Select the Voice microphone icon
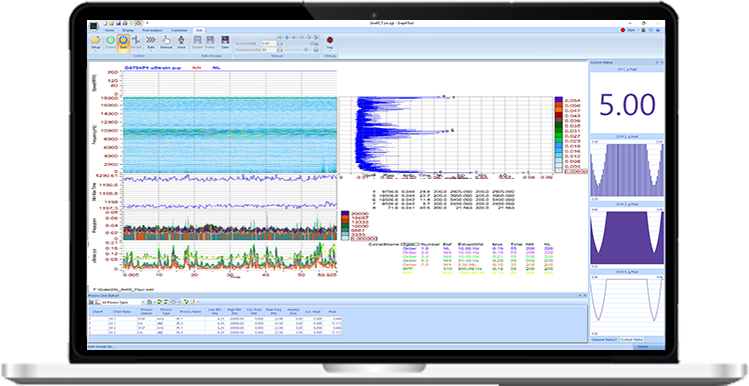The height and width of the screenshot is (386, 749). (x=182, y=43)
